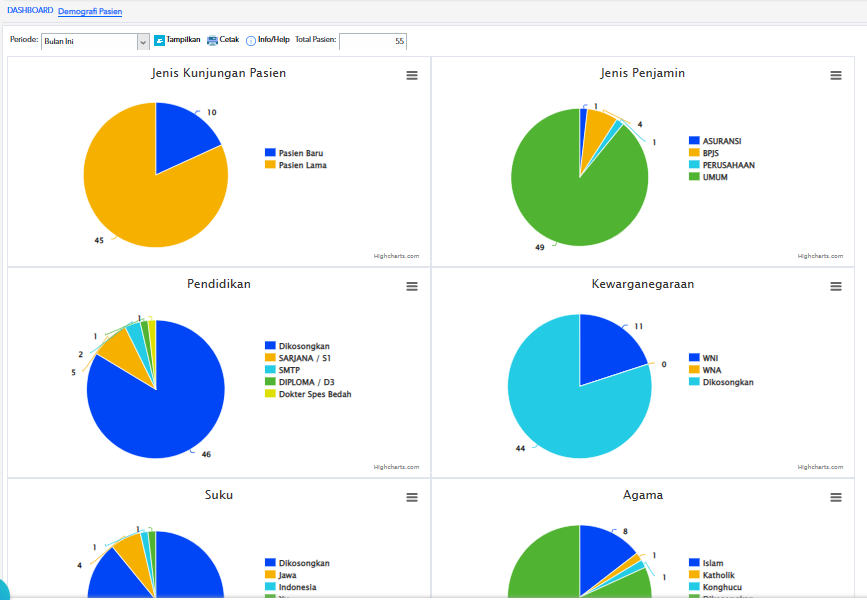Toggle the Indonesia legend item in Suku

coord(291,587)
